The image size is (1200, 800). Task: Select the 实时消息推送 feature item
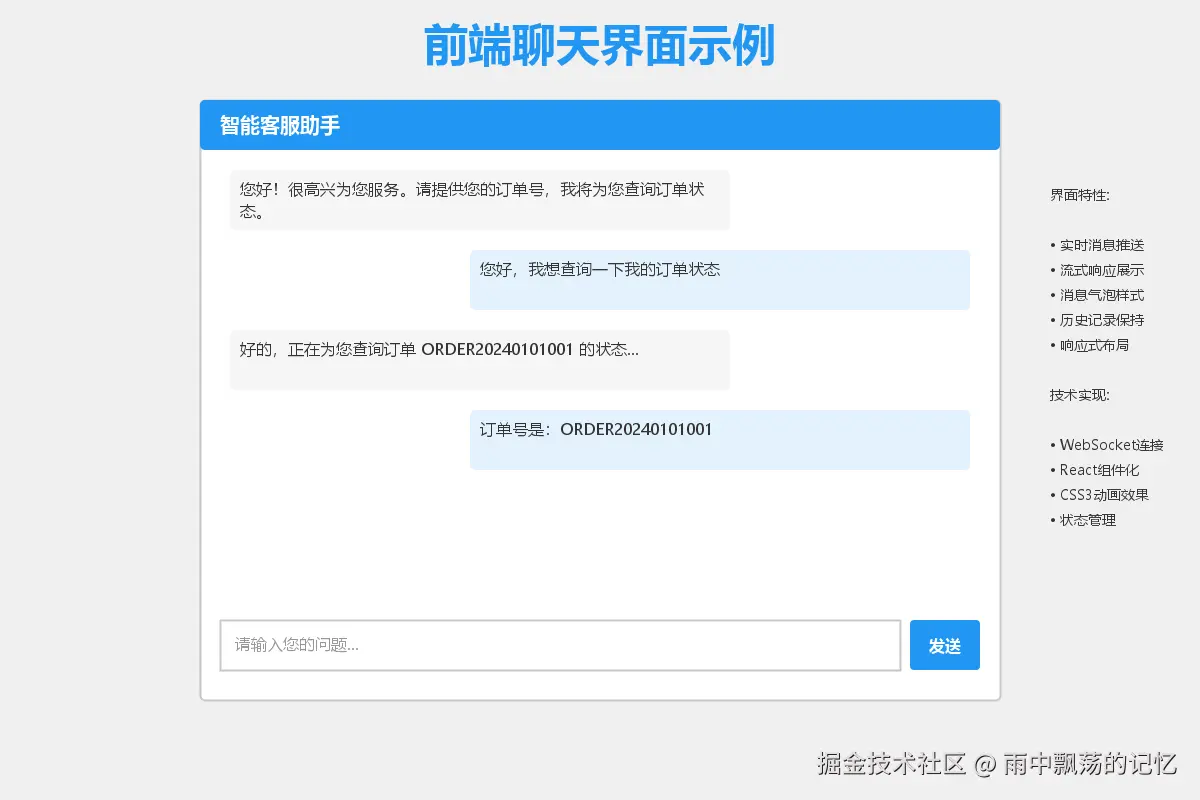(x=1097, y=245)
